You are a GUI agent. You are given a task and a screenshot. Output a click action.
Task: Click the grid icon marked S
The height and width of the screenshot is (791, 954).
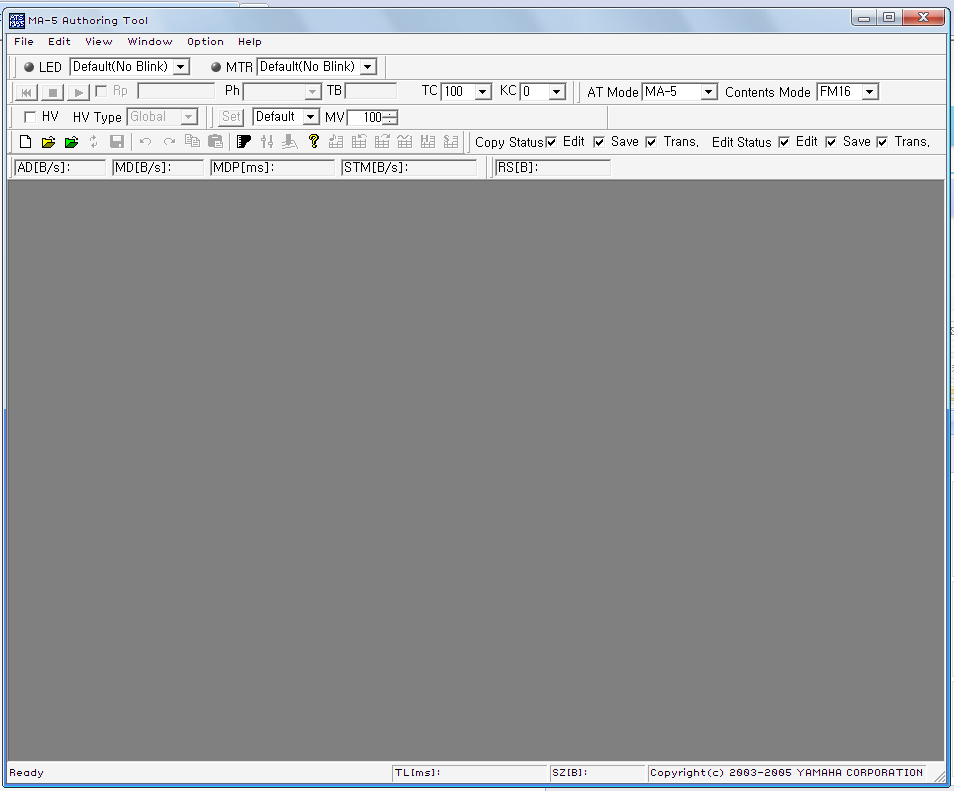coord(451,142)
